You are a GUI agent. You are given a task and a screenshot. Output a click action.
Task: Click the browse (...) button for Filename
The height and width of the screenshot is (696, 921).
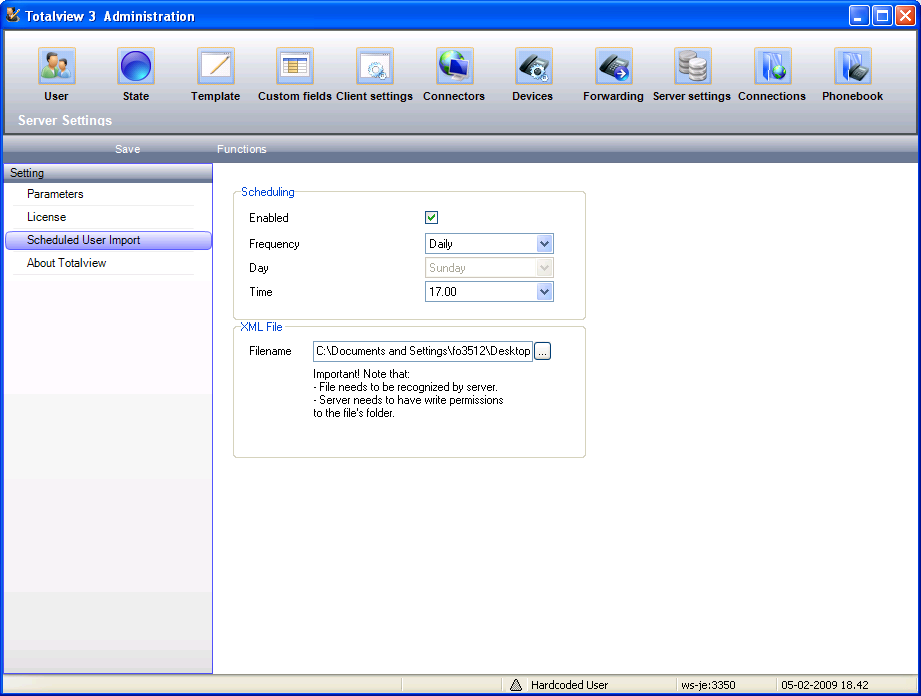point(542,351)
